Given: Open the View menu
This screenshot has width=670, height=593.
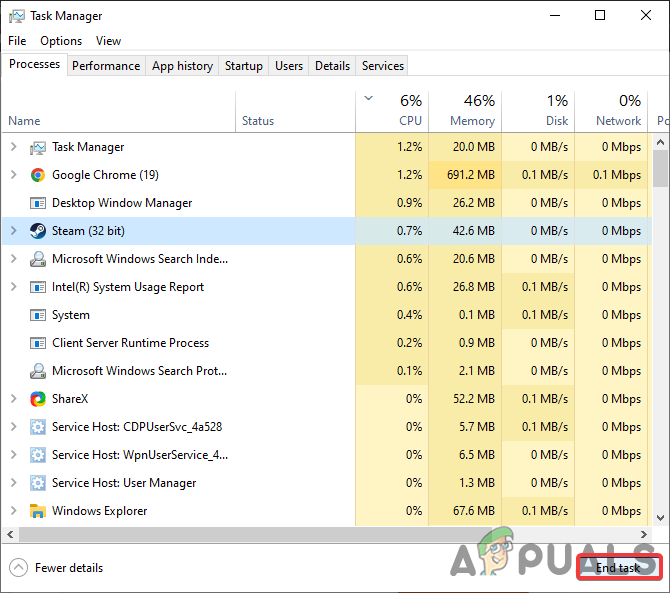Looking at the screenshot, I should [109, 41].
